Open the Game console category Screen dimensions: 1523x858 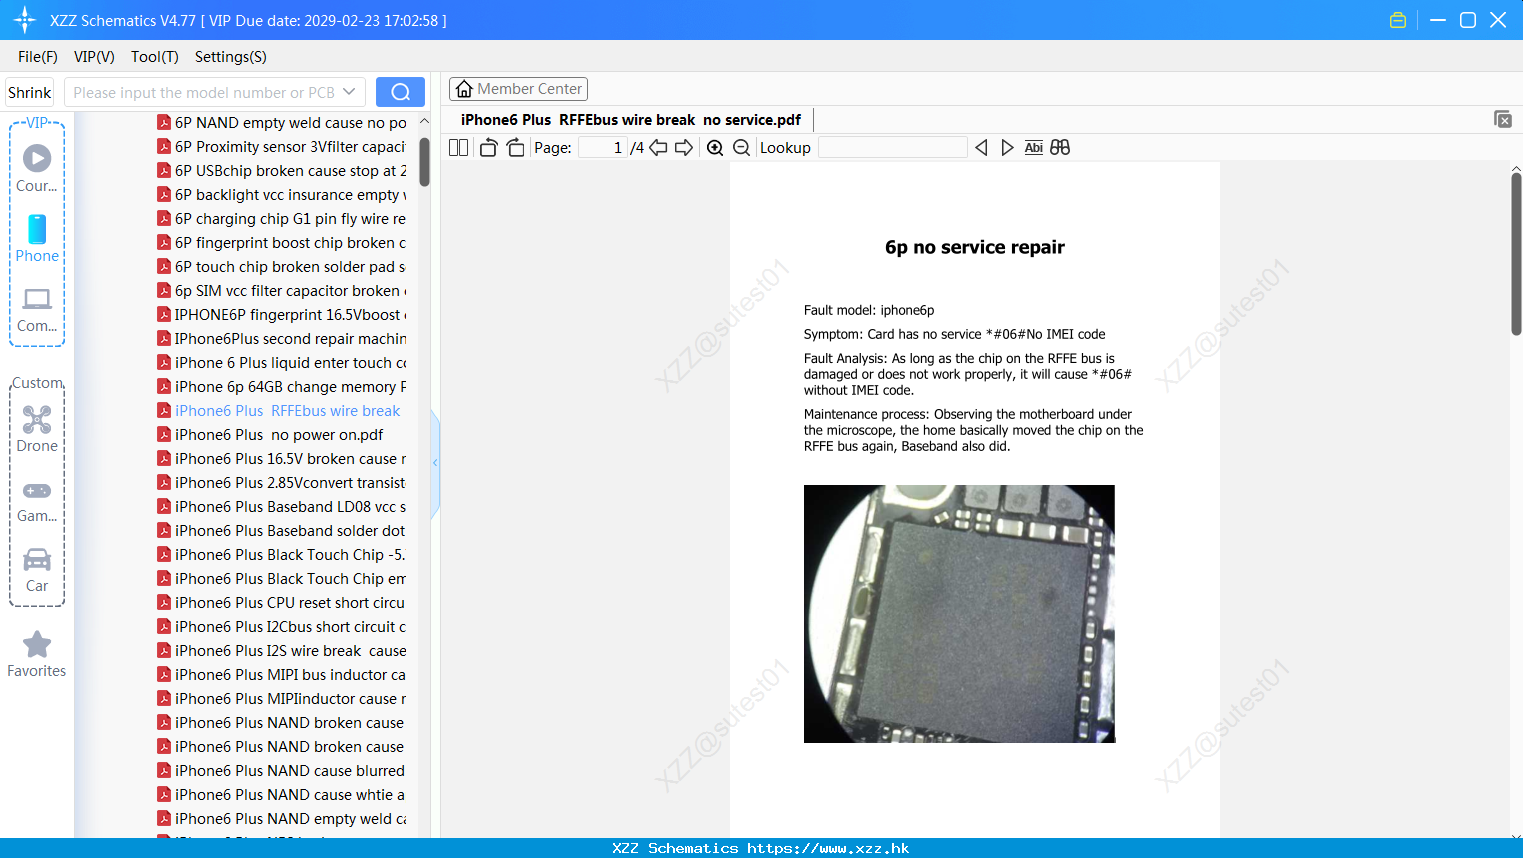coord(37,500)
